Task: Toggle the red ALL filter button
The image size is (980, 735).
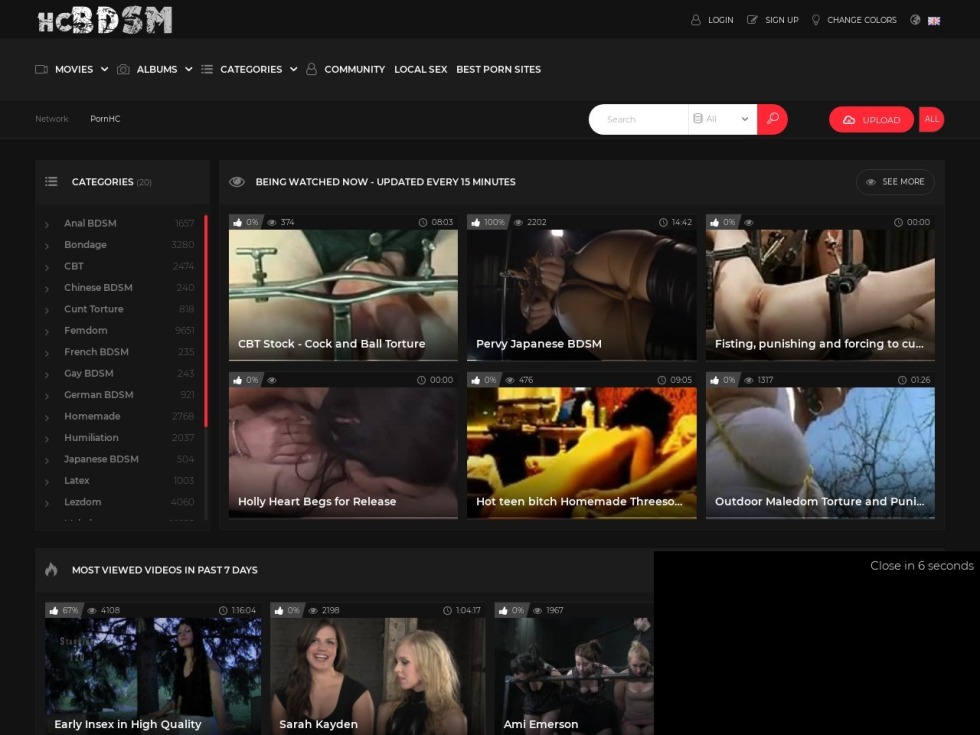Action: [931, 119]
